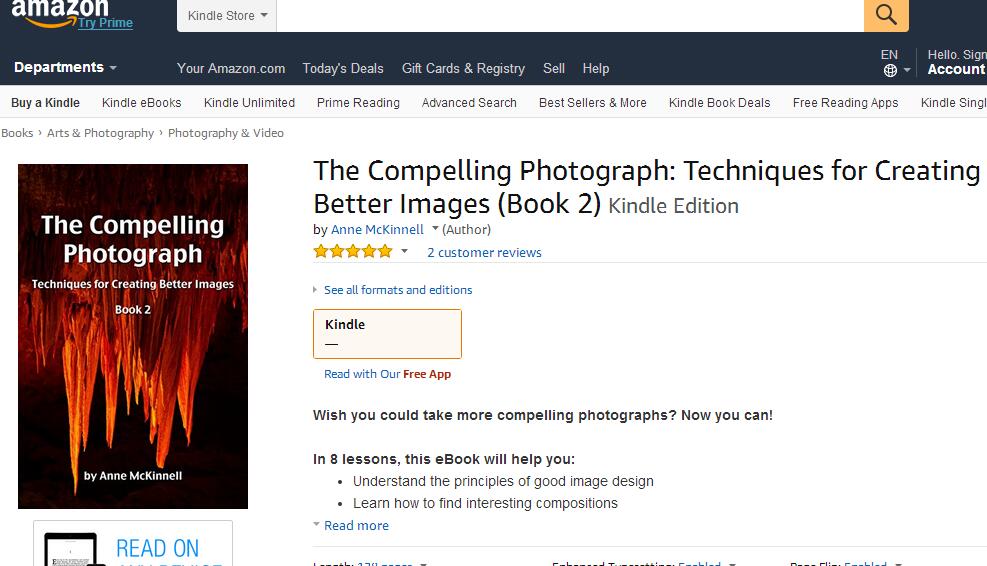Open Advanced Search tab
This screenshot has height=566, width=987.
point(469,103)
